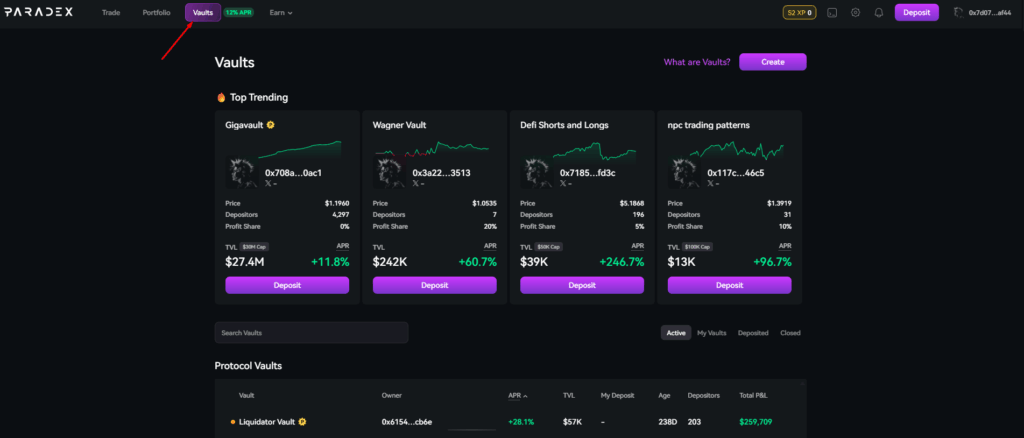Viewport: 1024px width, 438px height.
Task: Click the Paradex logo
Action: 39,12
